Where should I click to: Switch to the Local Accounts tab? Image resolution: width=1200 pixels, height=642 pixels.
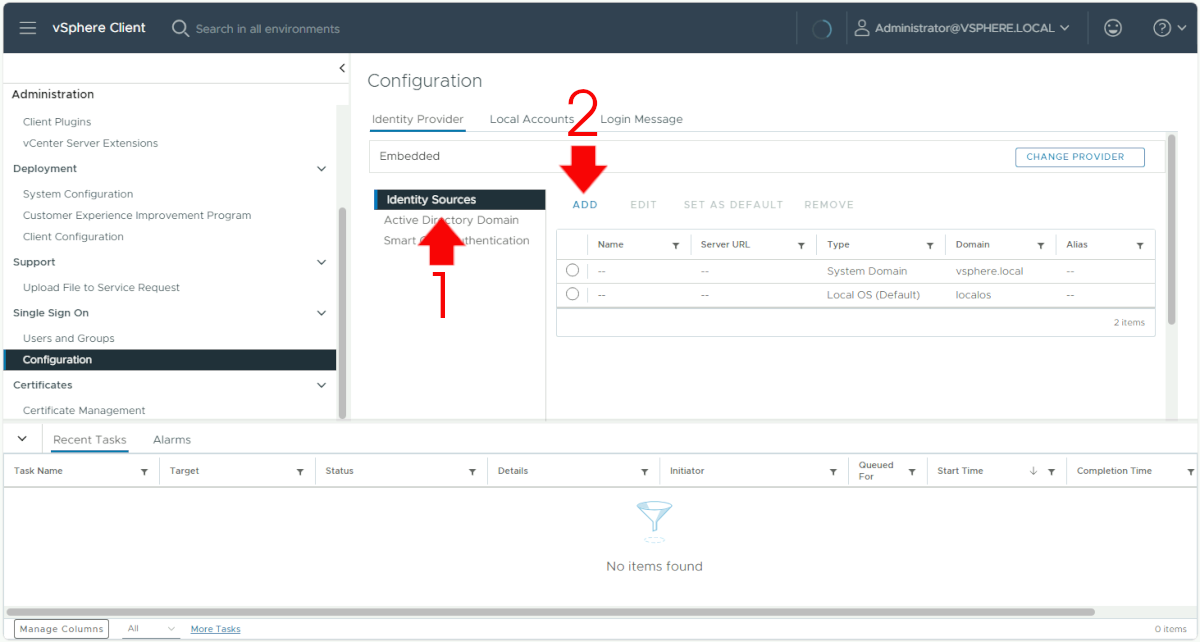pos(531,119)
